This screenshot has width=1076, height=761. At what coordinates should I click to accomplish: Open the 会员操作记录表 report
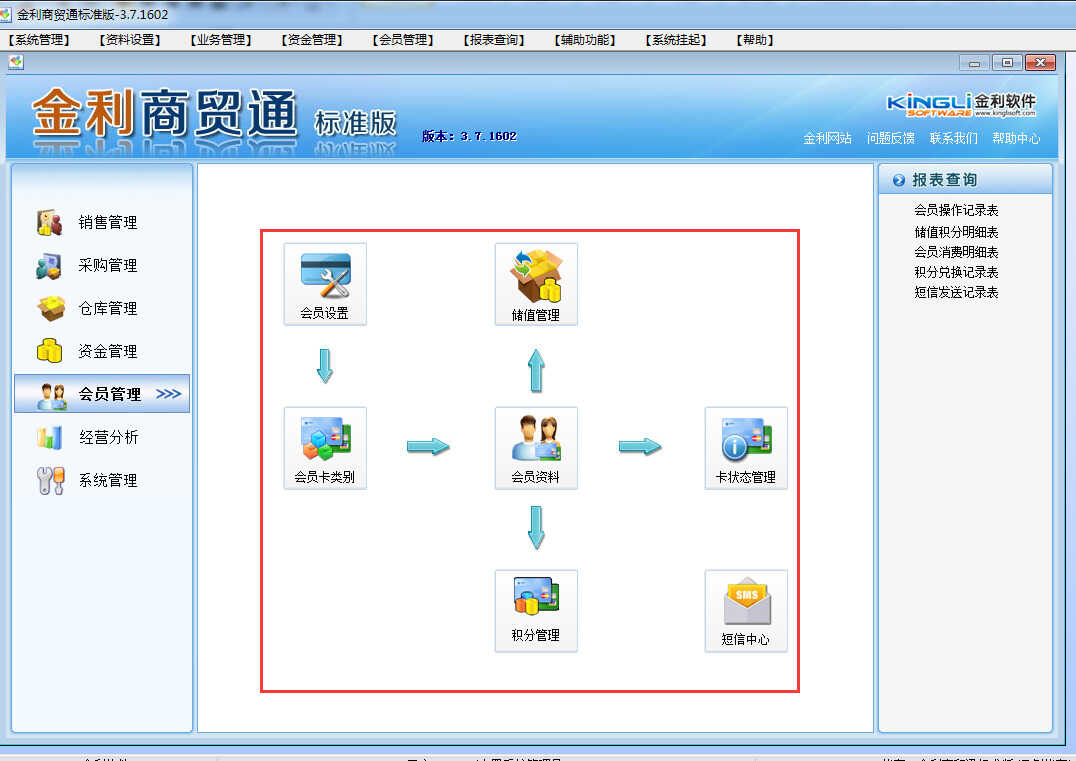956,210
